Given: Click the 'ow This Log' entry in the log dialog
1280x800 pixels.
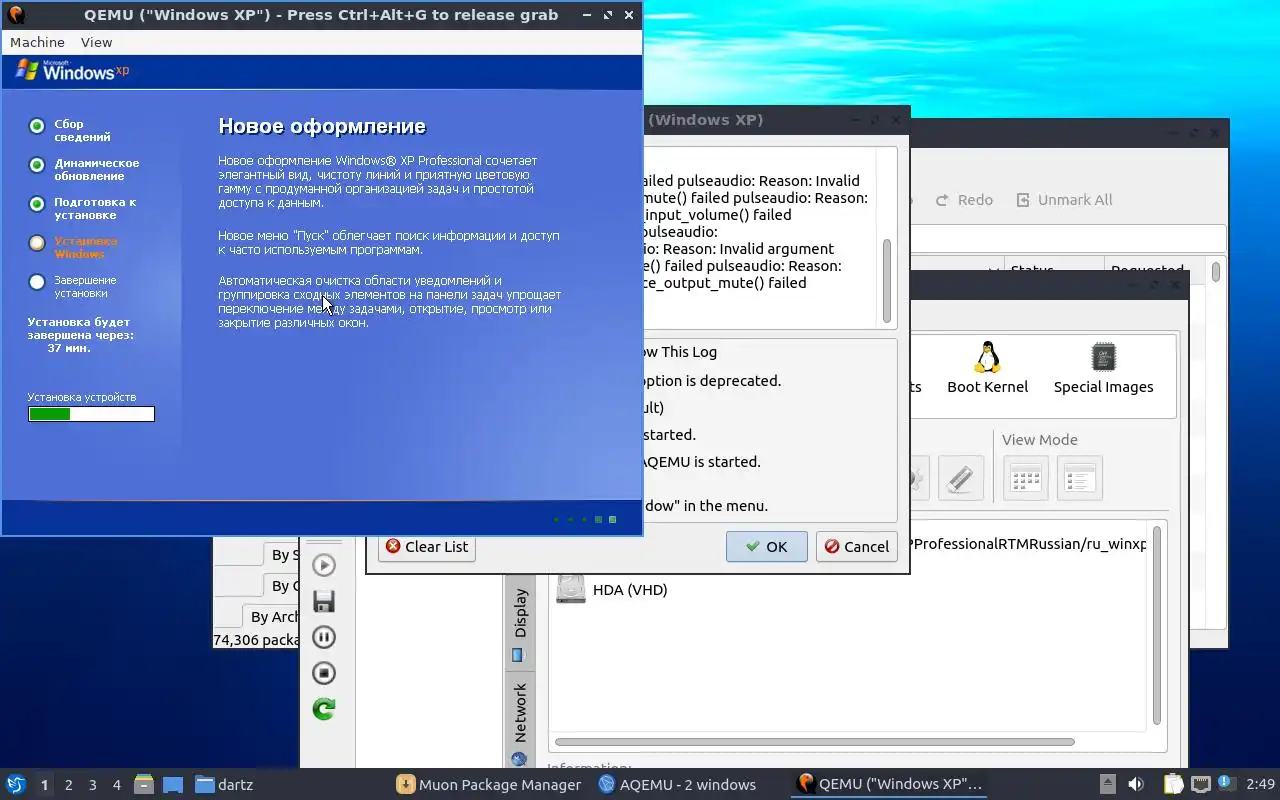Looking at the screenshot, I should (680, 351).
